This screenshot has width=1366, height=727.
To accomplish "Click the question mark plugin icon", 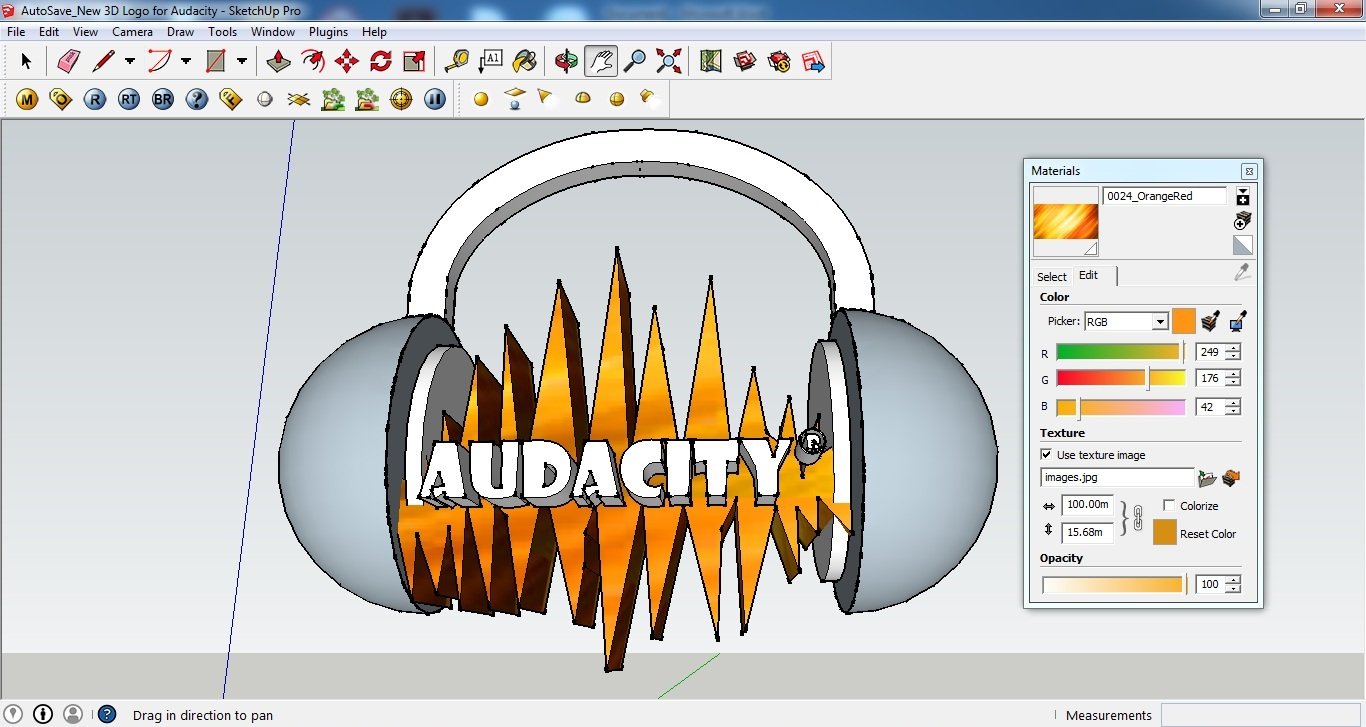I will [x=197, y=99].
